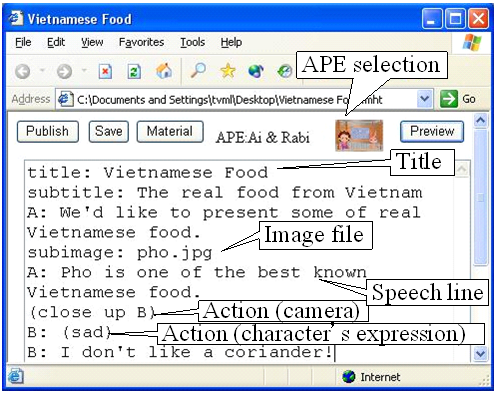The image size is (498, 394).
Task: Open the Forward button history dropdown arrow
Action: click(84, 70)
